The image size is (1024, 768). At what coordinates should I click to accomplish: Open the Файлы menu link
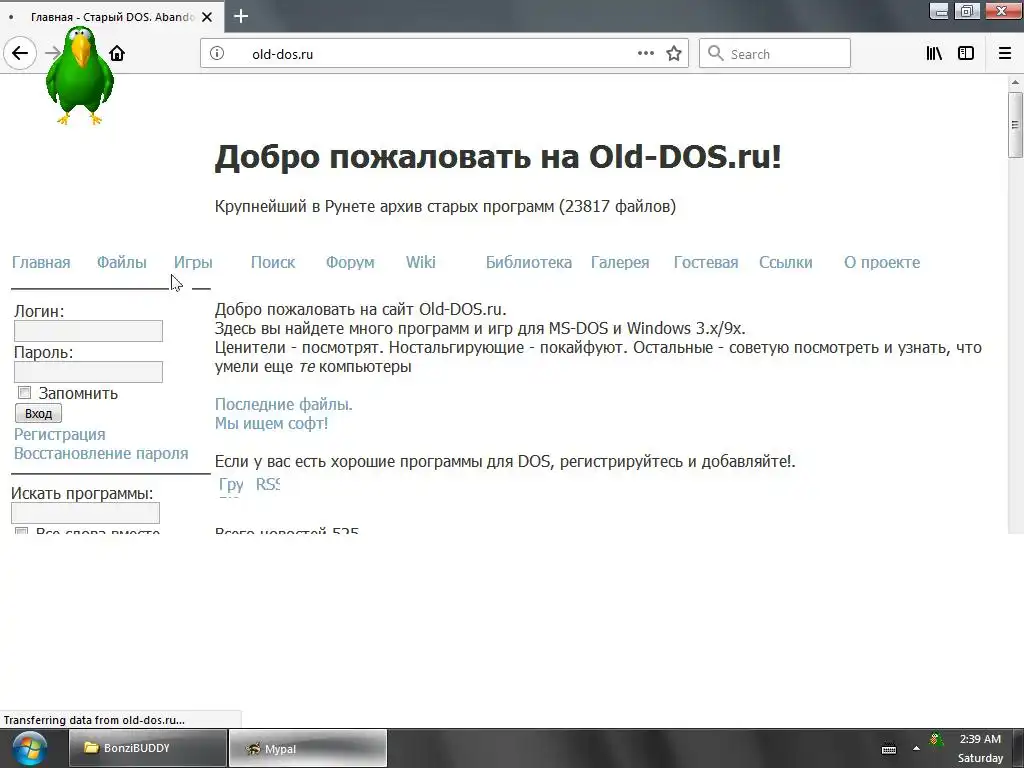click(121, 263)
